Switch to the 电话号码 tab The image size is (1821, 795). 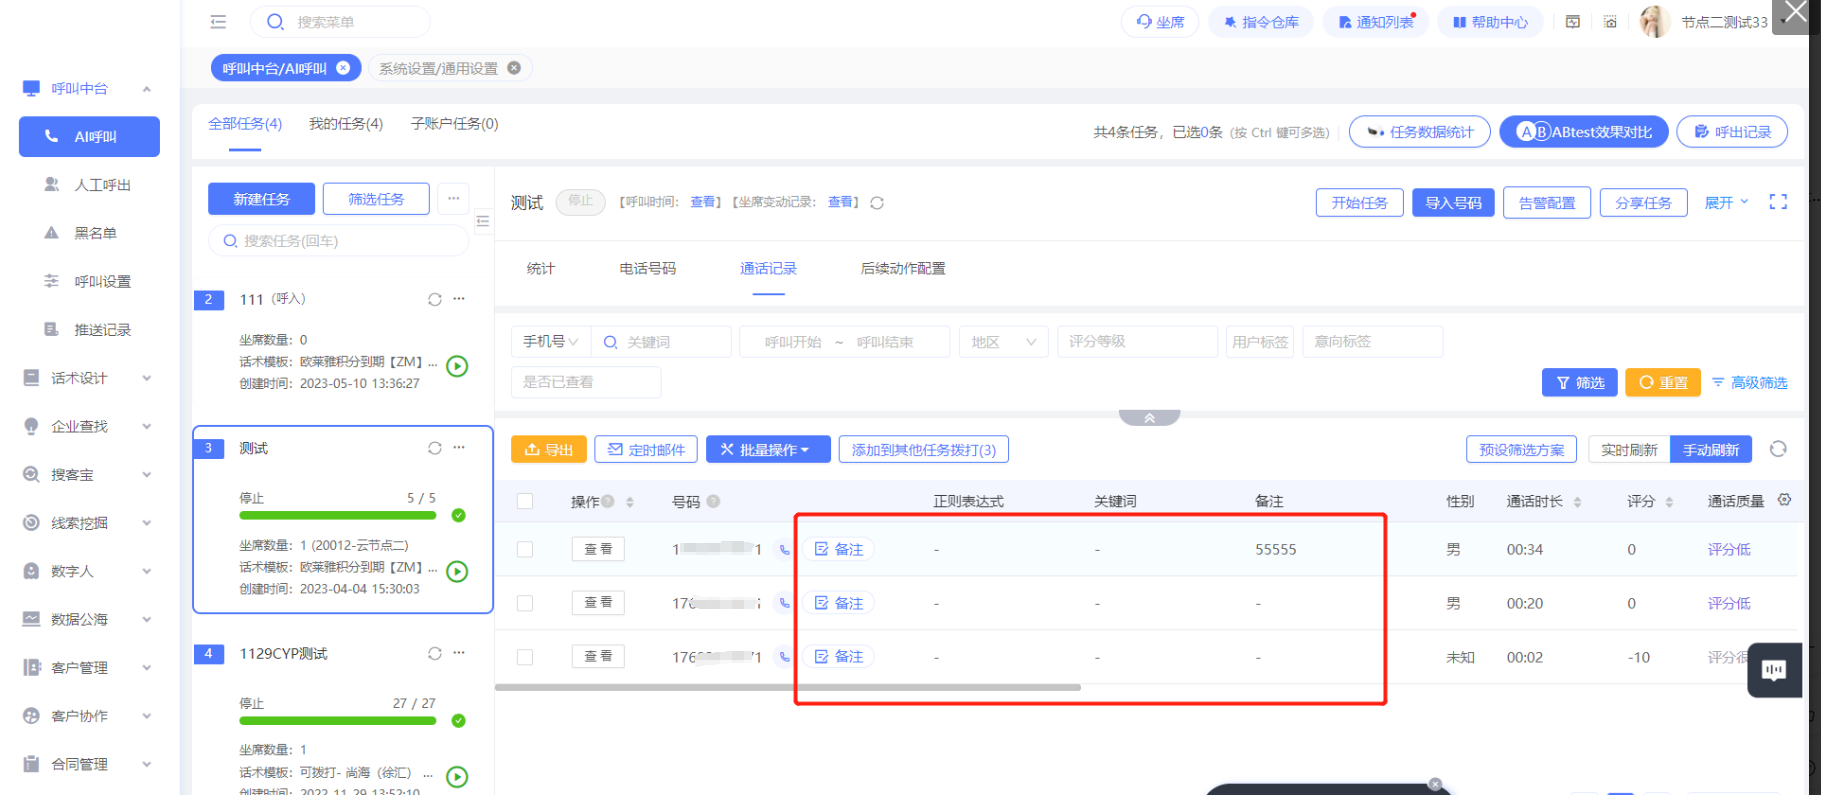[647, 268]
